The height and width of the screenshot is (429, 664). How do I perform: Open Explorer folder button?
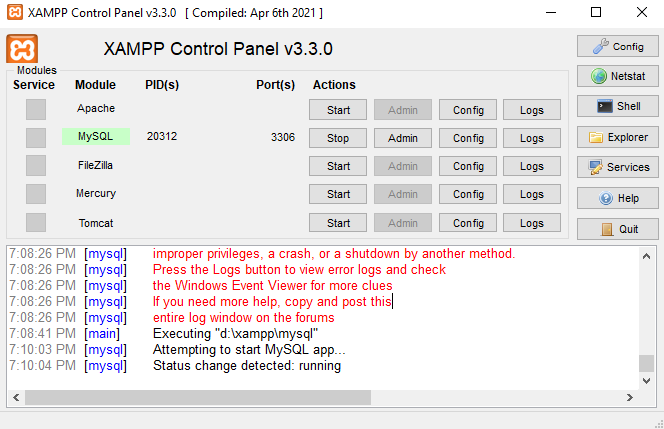[x=617, y=137]
